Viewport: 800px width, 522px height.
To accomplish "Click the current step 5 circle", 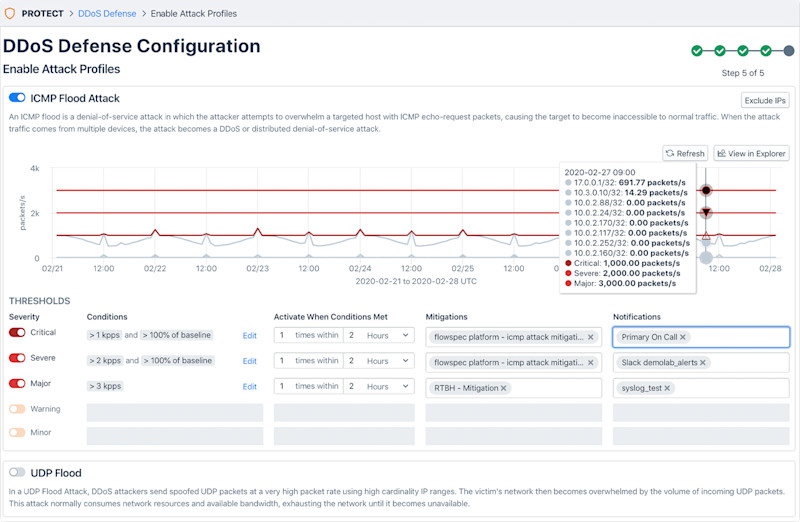I will coord(789,51).
